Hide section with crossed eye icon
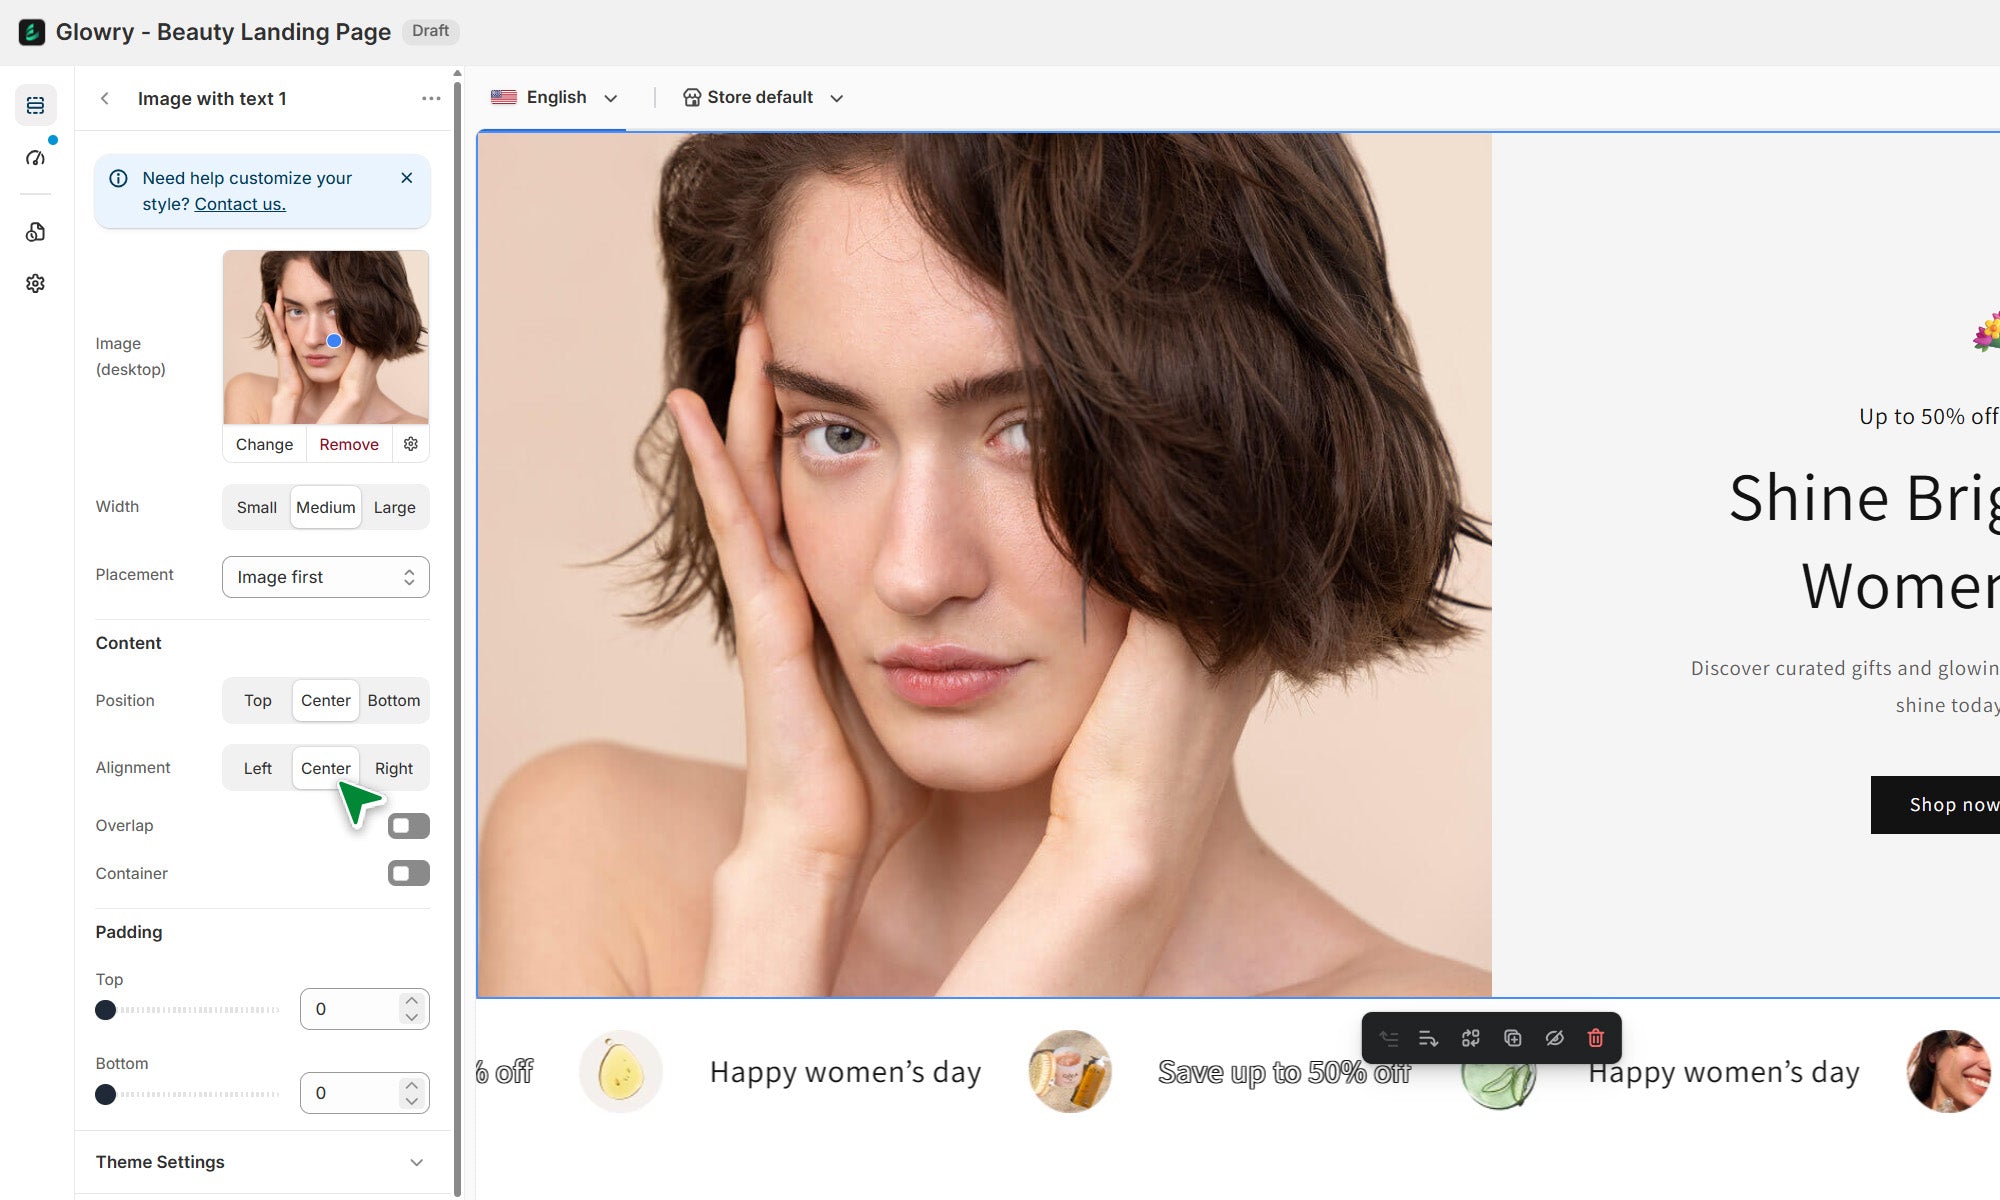Screen dimensions: 2000x1200 click(1554, 1038)
